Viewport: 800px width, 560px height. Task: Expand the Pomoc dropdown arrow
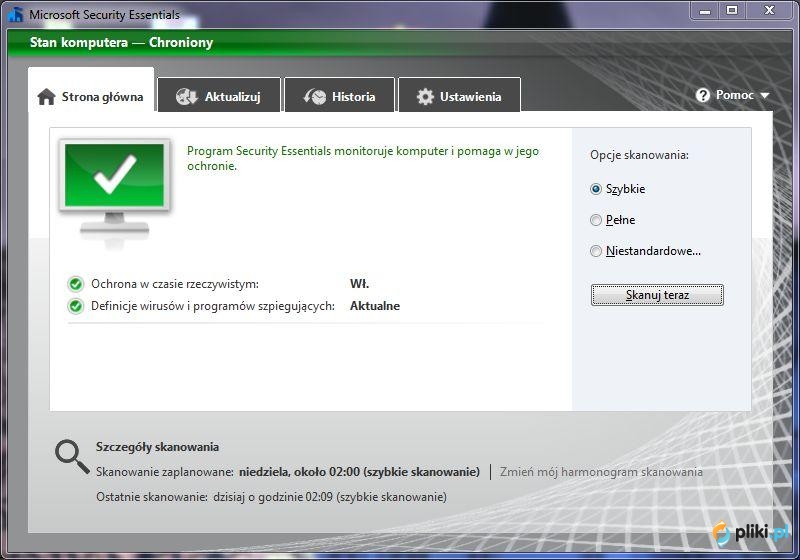coord(764,95)
